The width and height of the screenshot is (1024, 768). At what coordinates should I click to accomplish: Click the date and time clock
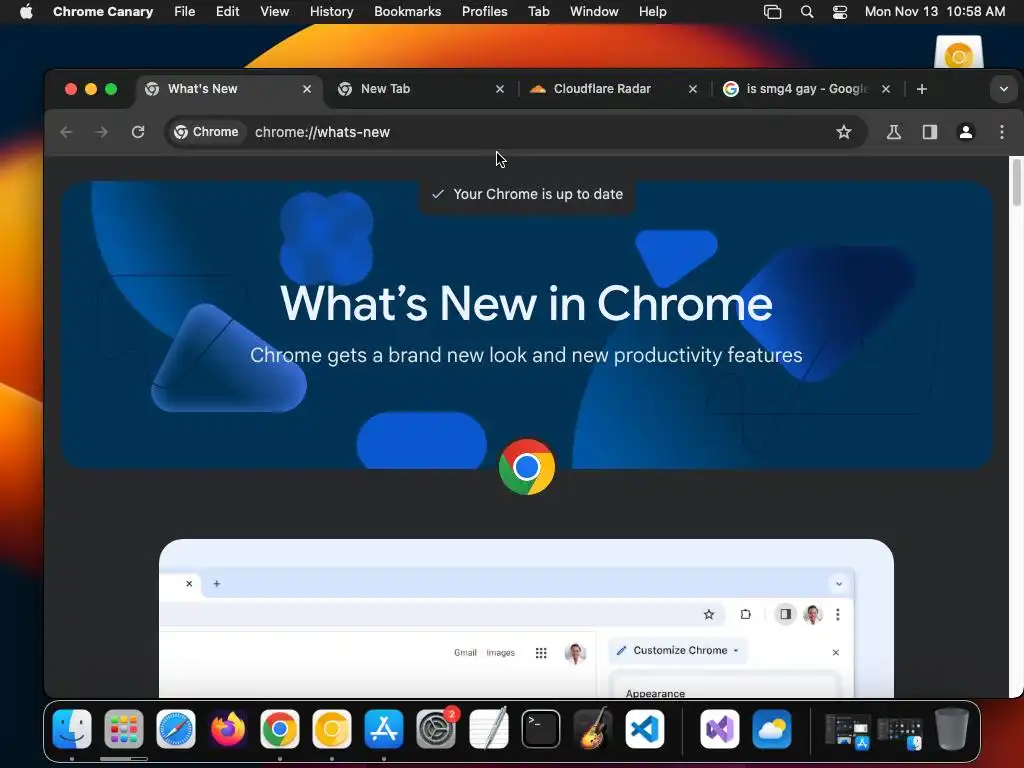(935, 12)
